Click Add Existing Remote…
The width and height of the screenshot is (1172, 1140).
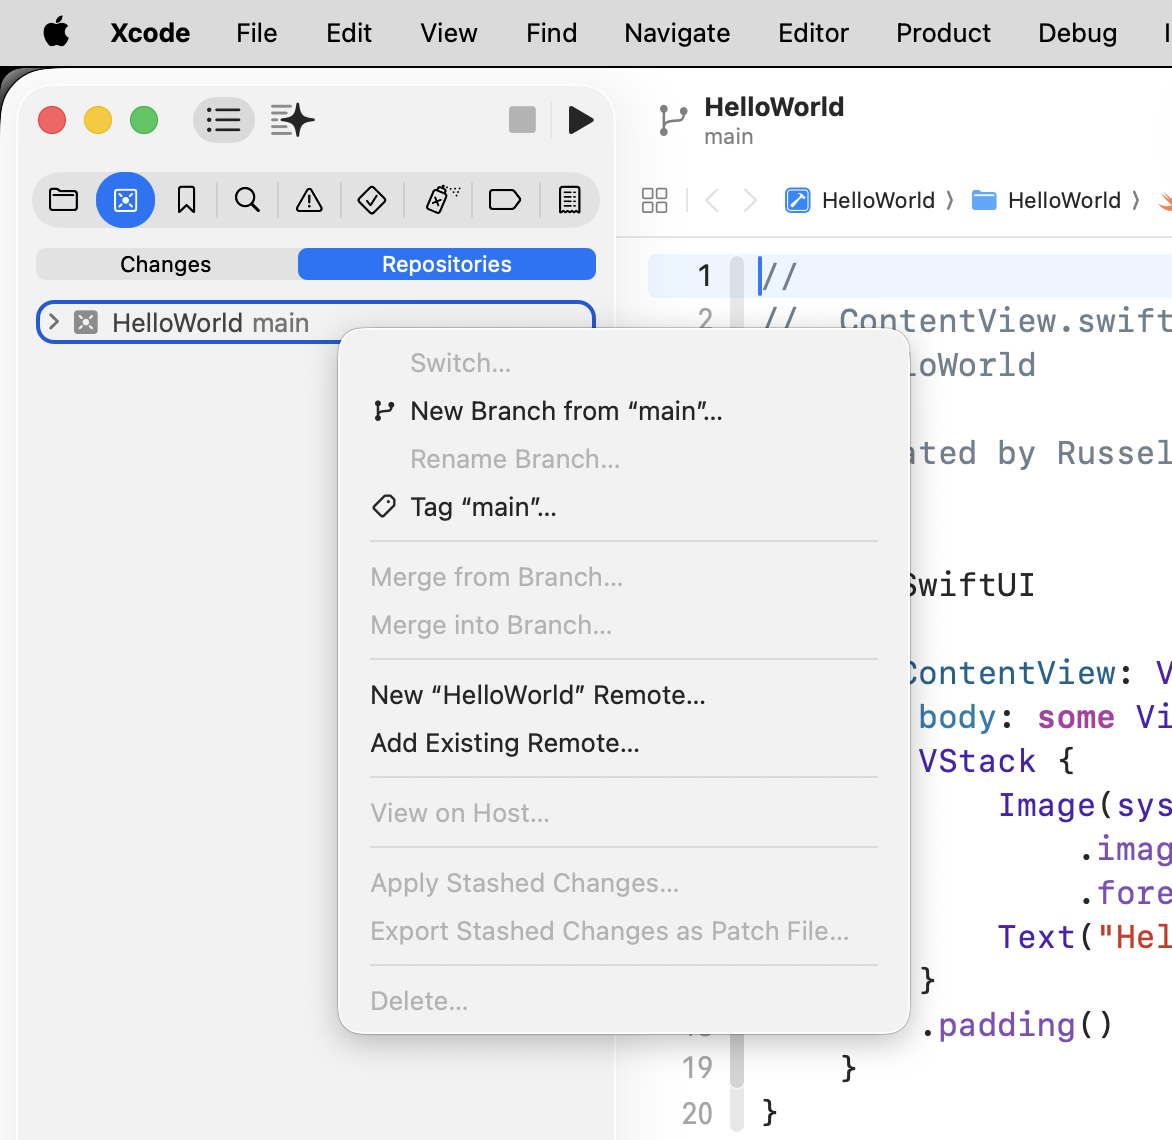tap(504, 743)
